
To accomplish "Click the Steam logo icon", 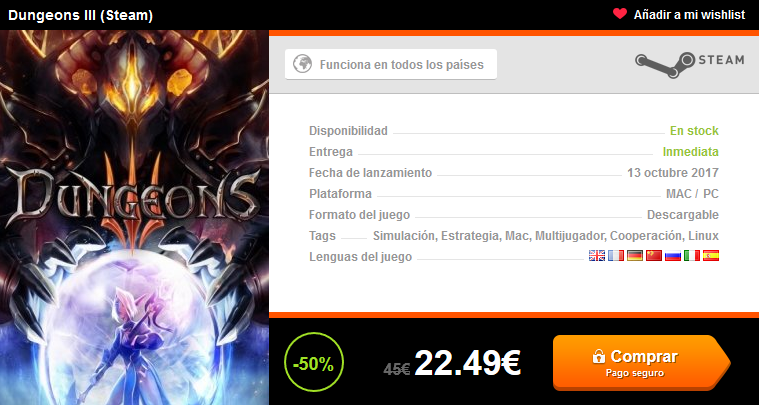I will pyautogui.click(x=665, y=64).
